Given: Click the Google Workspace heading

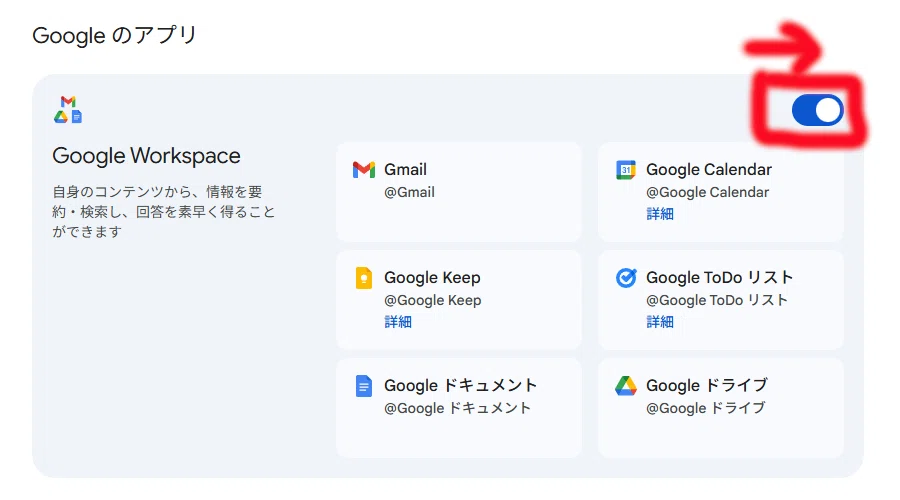Looking at the screenshot, I should coord(146,156).
